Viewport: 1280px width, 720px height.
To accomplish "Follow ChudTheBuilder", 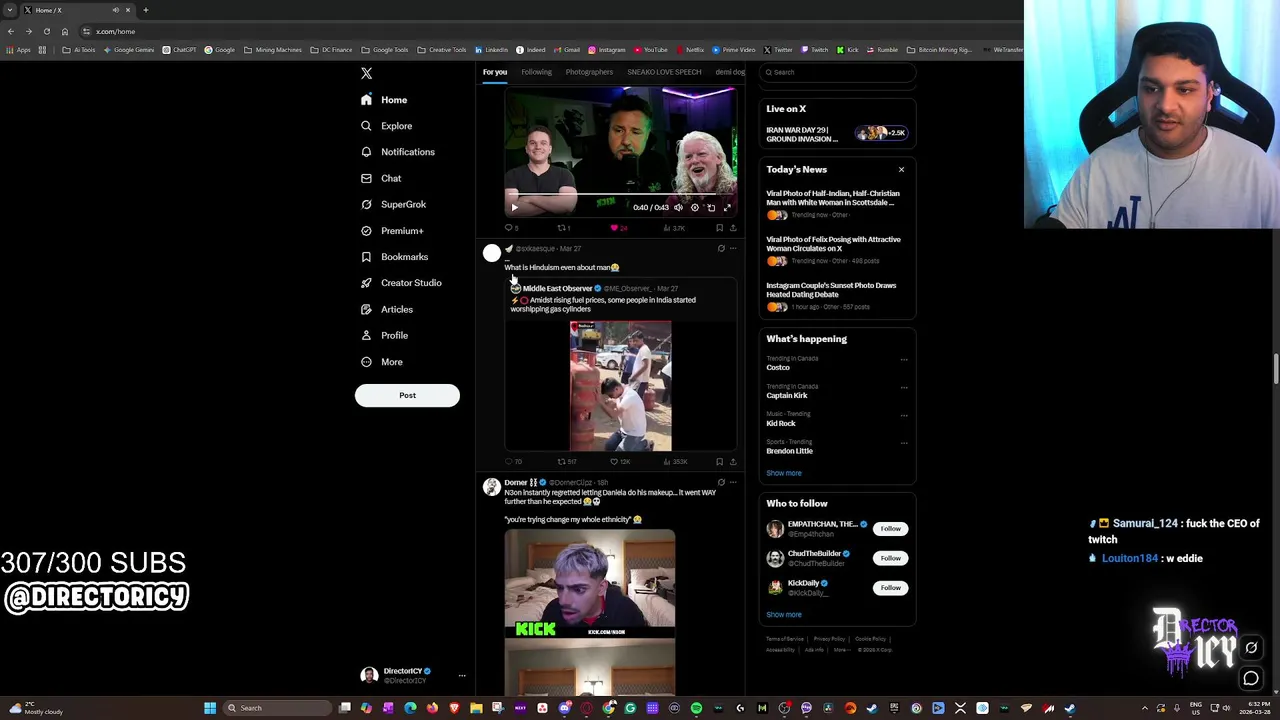I will [x=890, y=558].
